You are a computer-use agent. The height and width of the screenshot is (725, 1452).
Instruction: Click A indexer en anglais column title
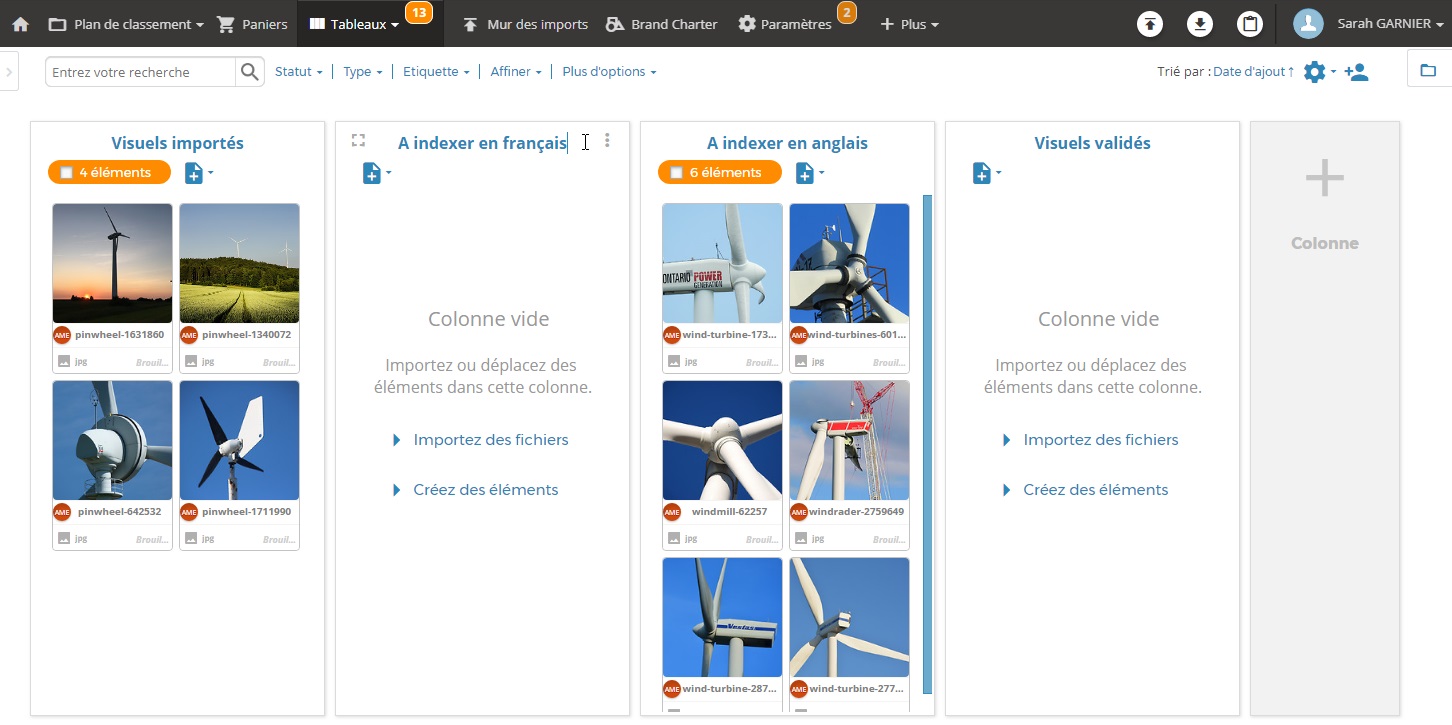[x=787, y=143]
